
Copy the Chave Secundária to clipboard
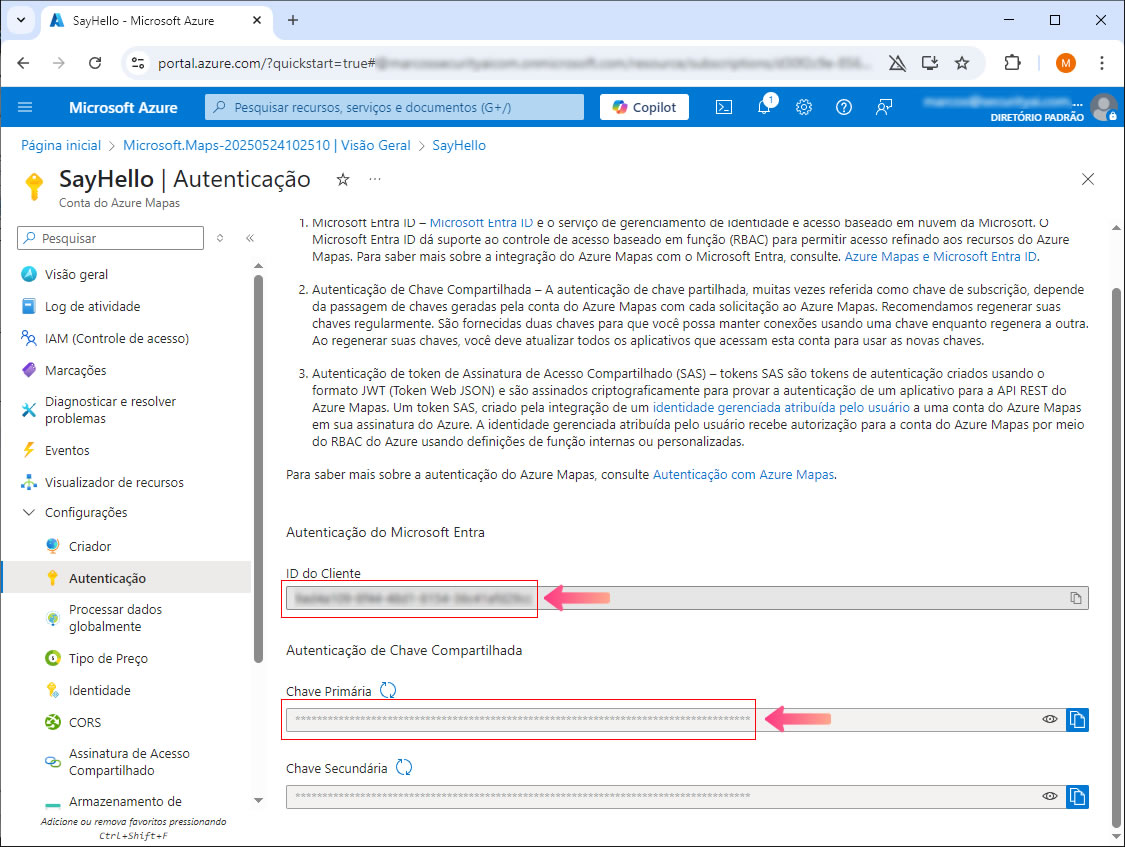pos(1078,797)
